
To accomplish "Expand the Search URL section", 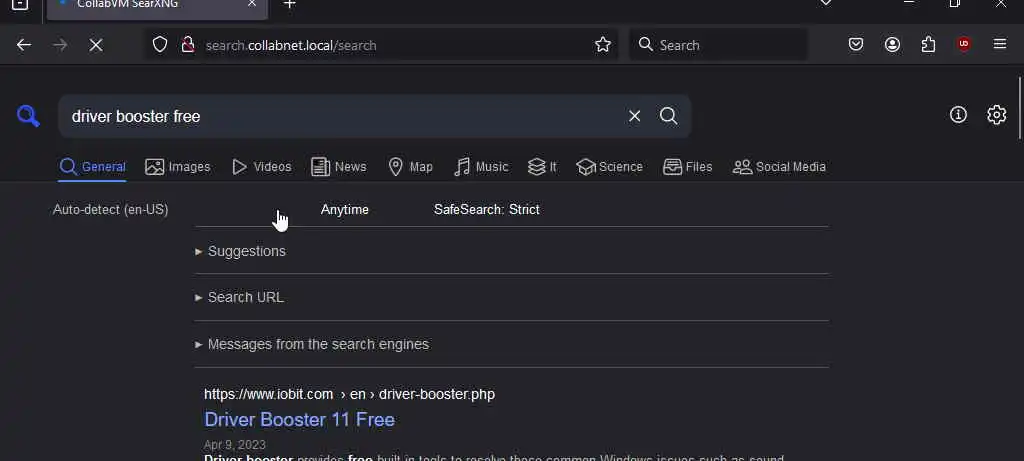I will coord(239,297).
